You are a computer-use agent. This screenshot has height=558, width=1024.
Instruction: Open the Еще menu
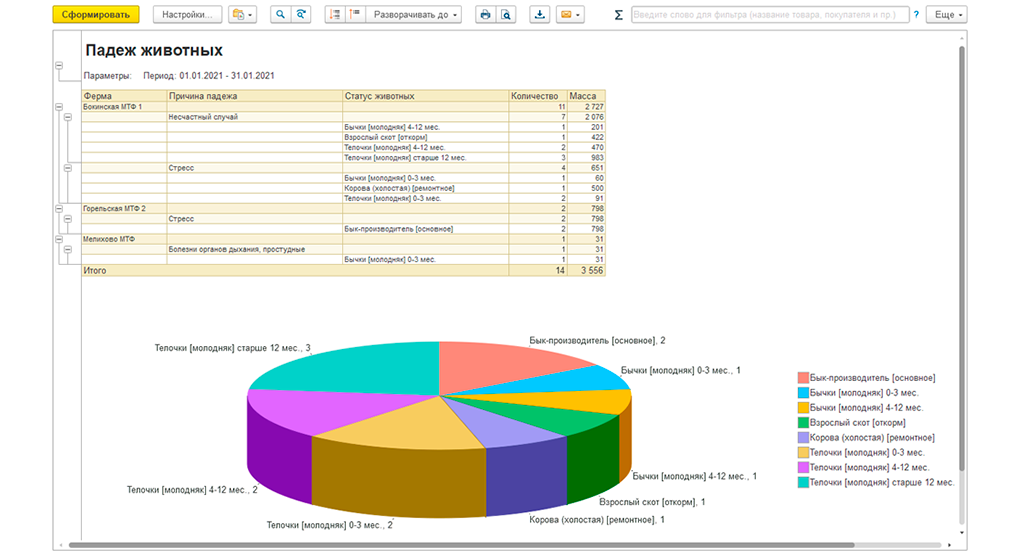point(947,14)
